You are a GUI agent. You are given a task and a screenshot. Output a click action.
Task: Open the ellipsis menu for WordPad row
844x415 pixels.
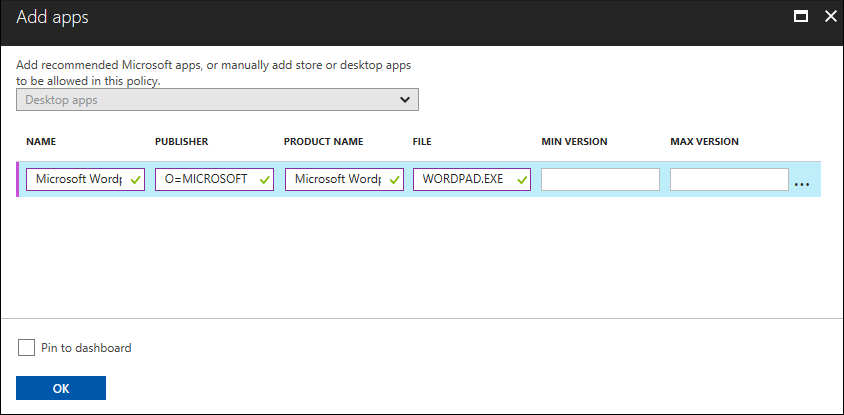802,183
